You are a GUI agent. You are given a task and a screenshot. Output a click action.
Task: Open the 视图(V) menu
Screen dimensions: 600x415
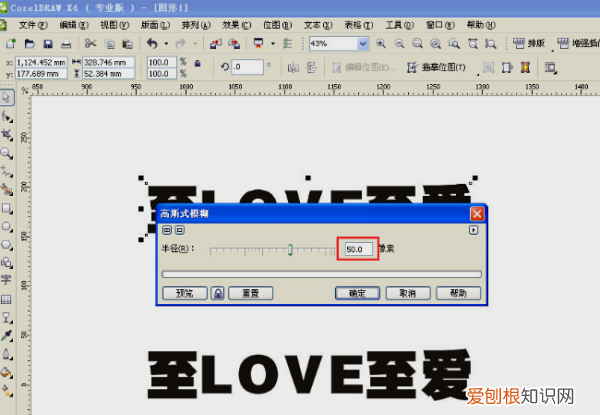coord(114,25)
